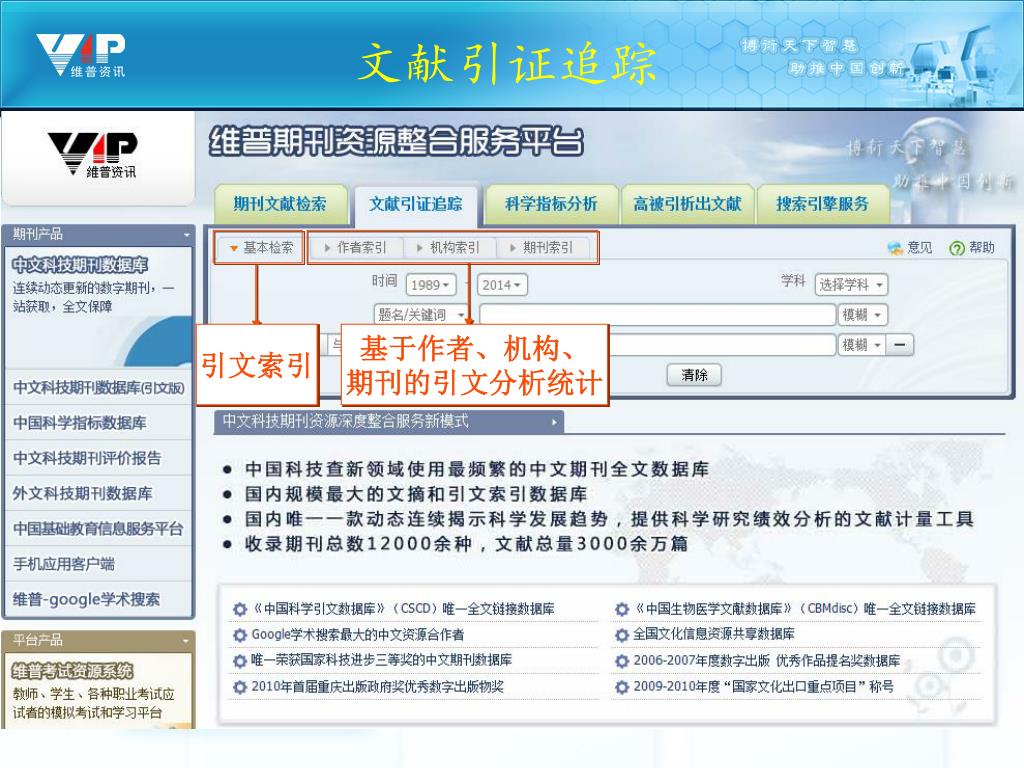Select the 高被引析出文献 tab
1024x768 pixels.
pos(687,204)
